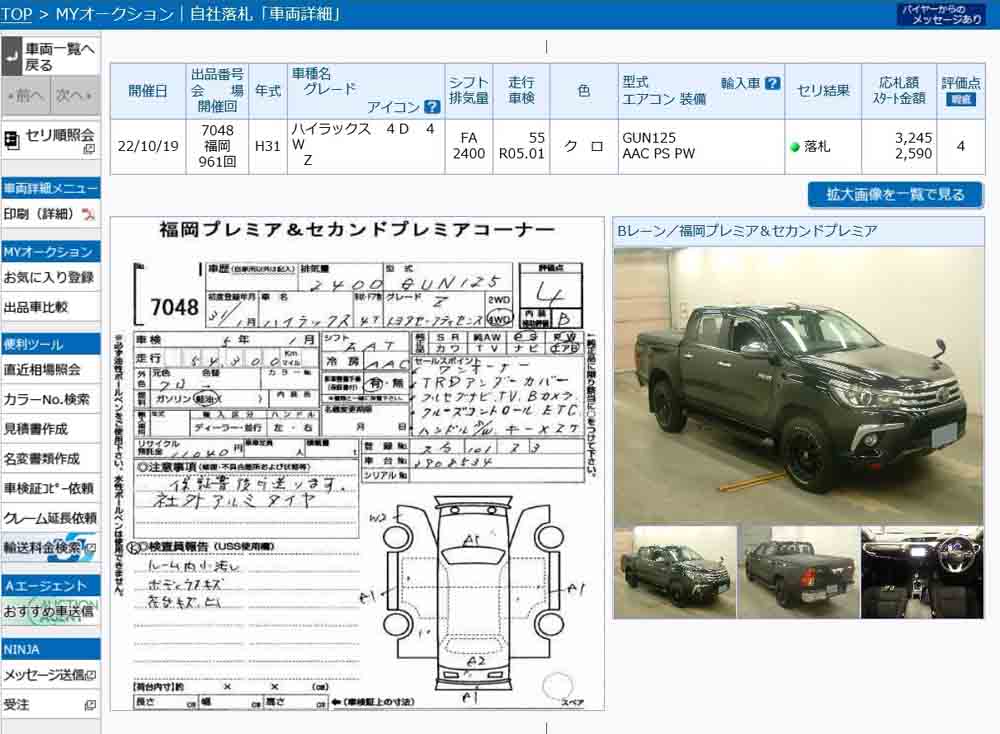
Task: Open the main Hilux front photo
Action: [798, 386]
